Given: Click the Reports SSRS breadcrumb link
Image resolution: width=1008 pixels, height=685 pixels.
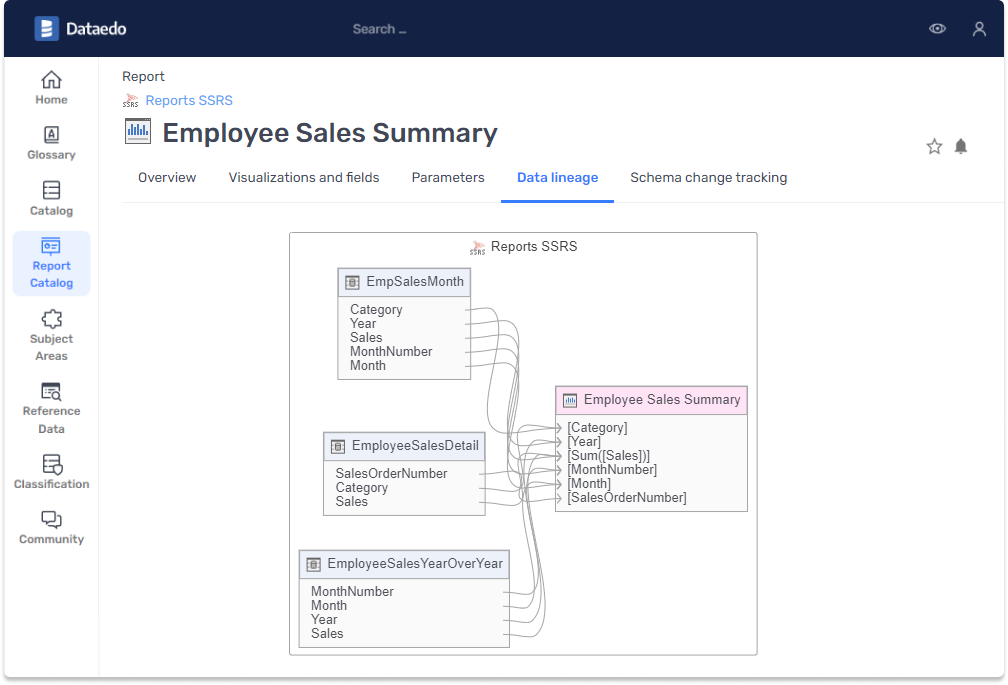Looking at the screenshot, I should point(189,100).
